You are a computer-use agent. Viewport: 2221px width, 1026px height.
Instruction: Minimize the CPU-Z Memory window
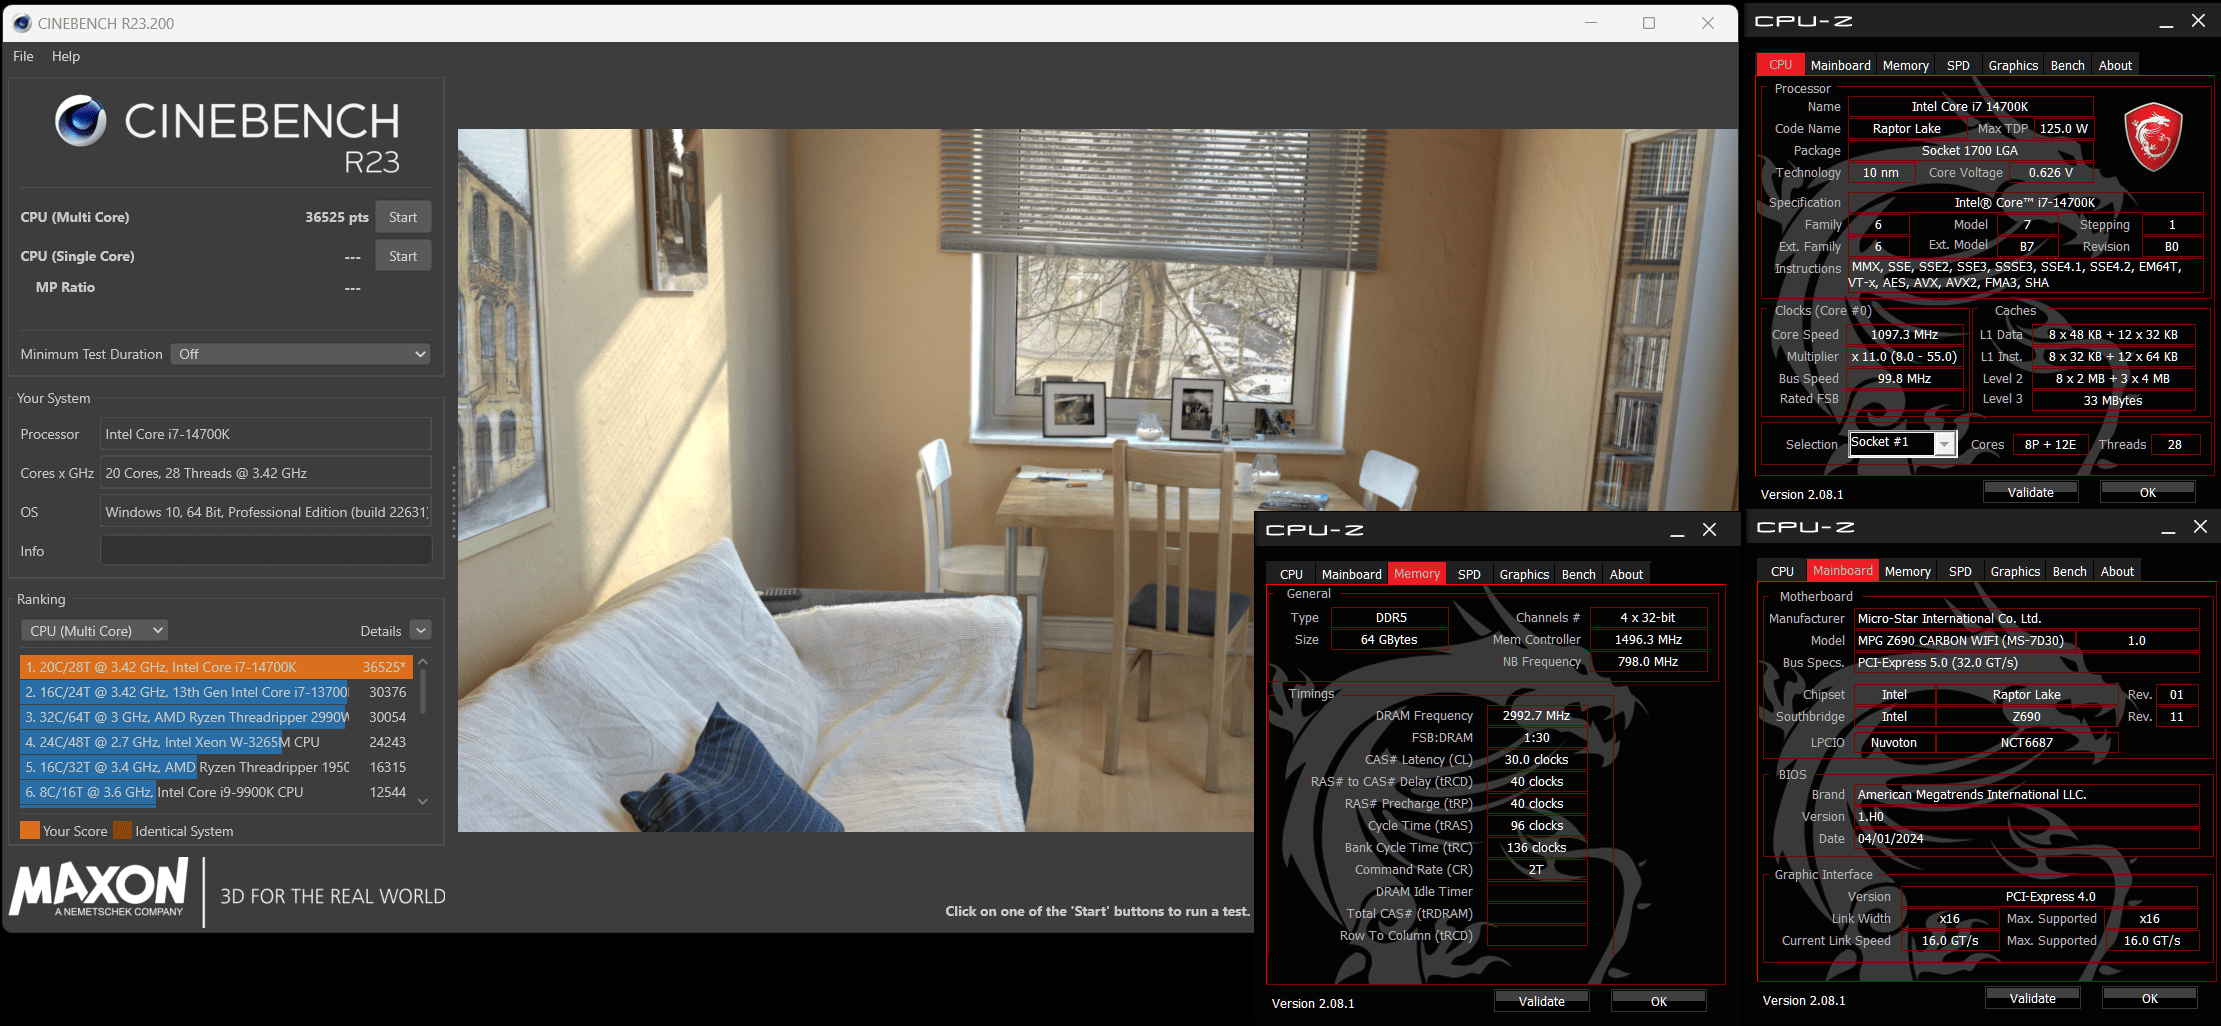click(x=1677, y=530)
